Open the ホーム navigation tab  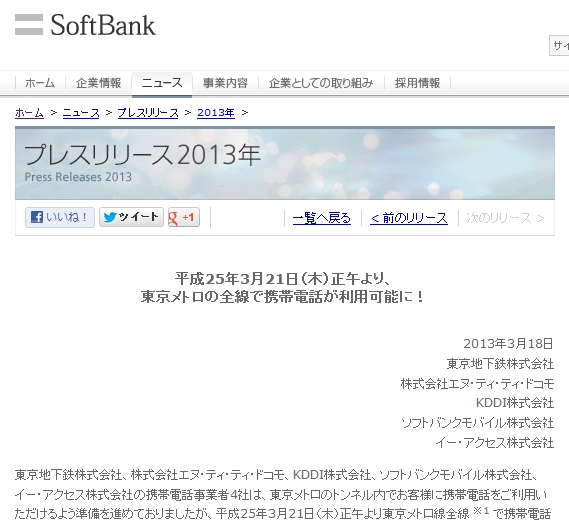pos(40,83)
